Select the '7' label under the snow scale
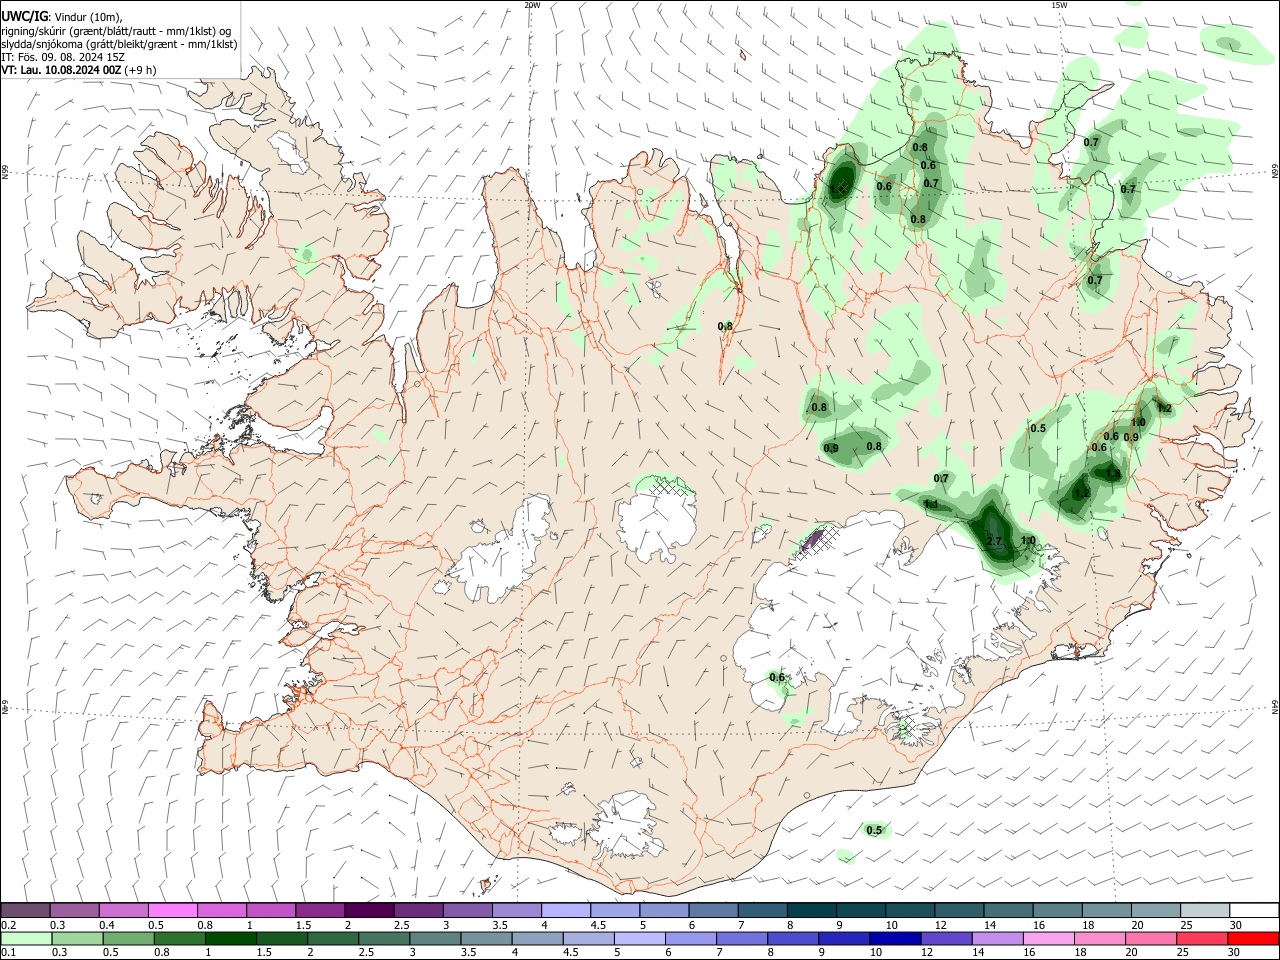The height and width of the screenshot is (960, 1280). tap(740, 925)
